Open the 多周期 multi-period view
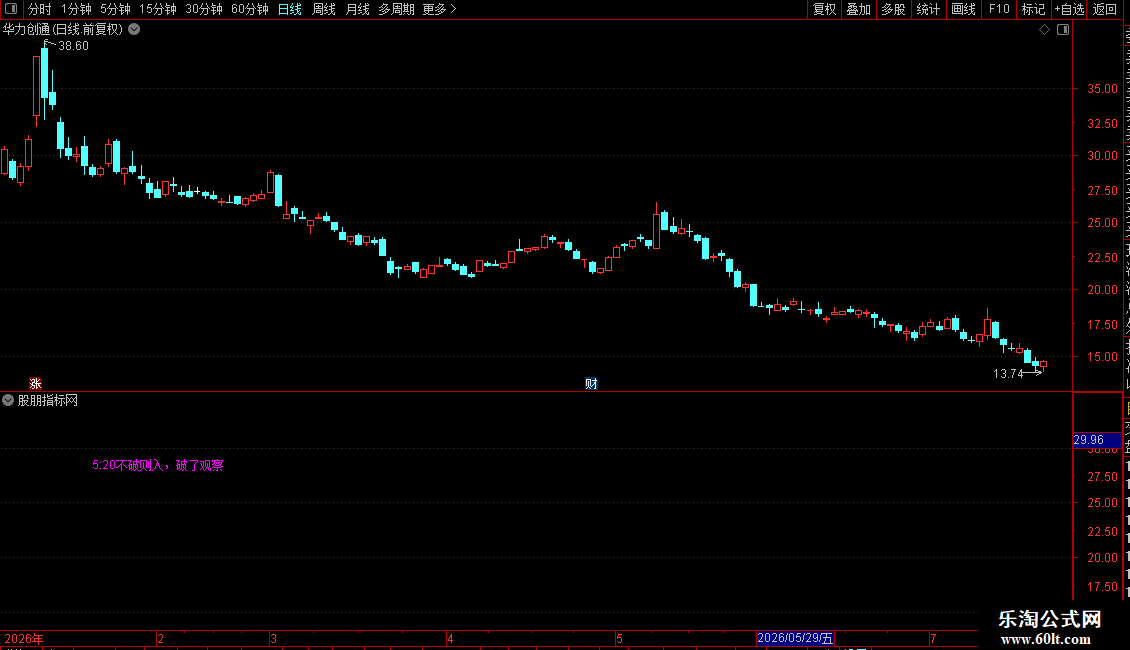1130x650 pixels. tap(396, 9)
